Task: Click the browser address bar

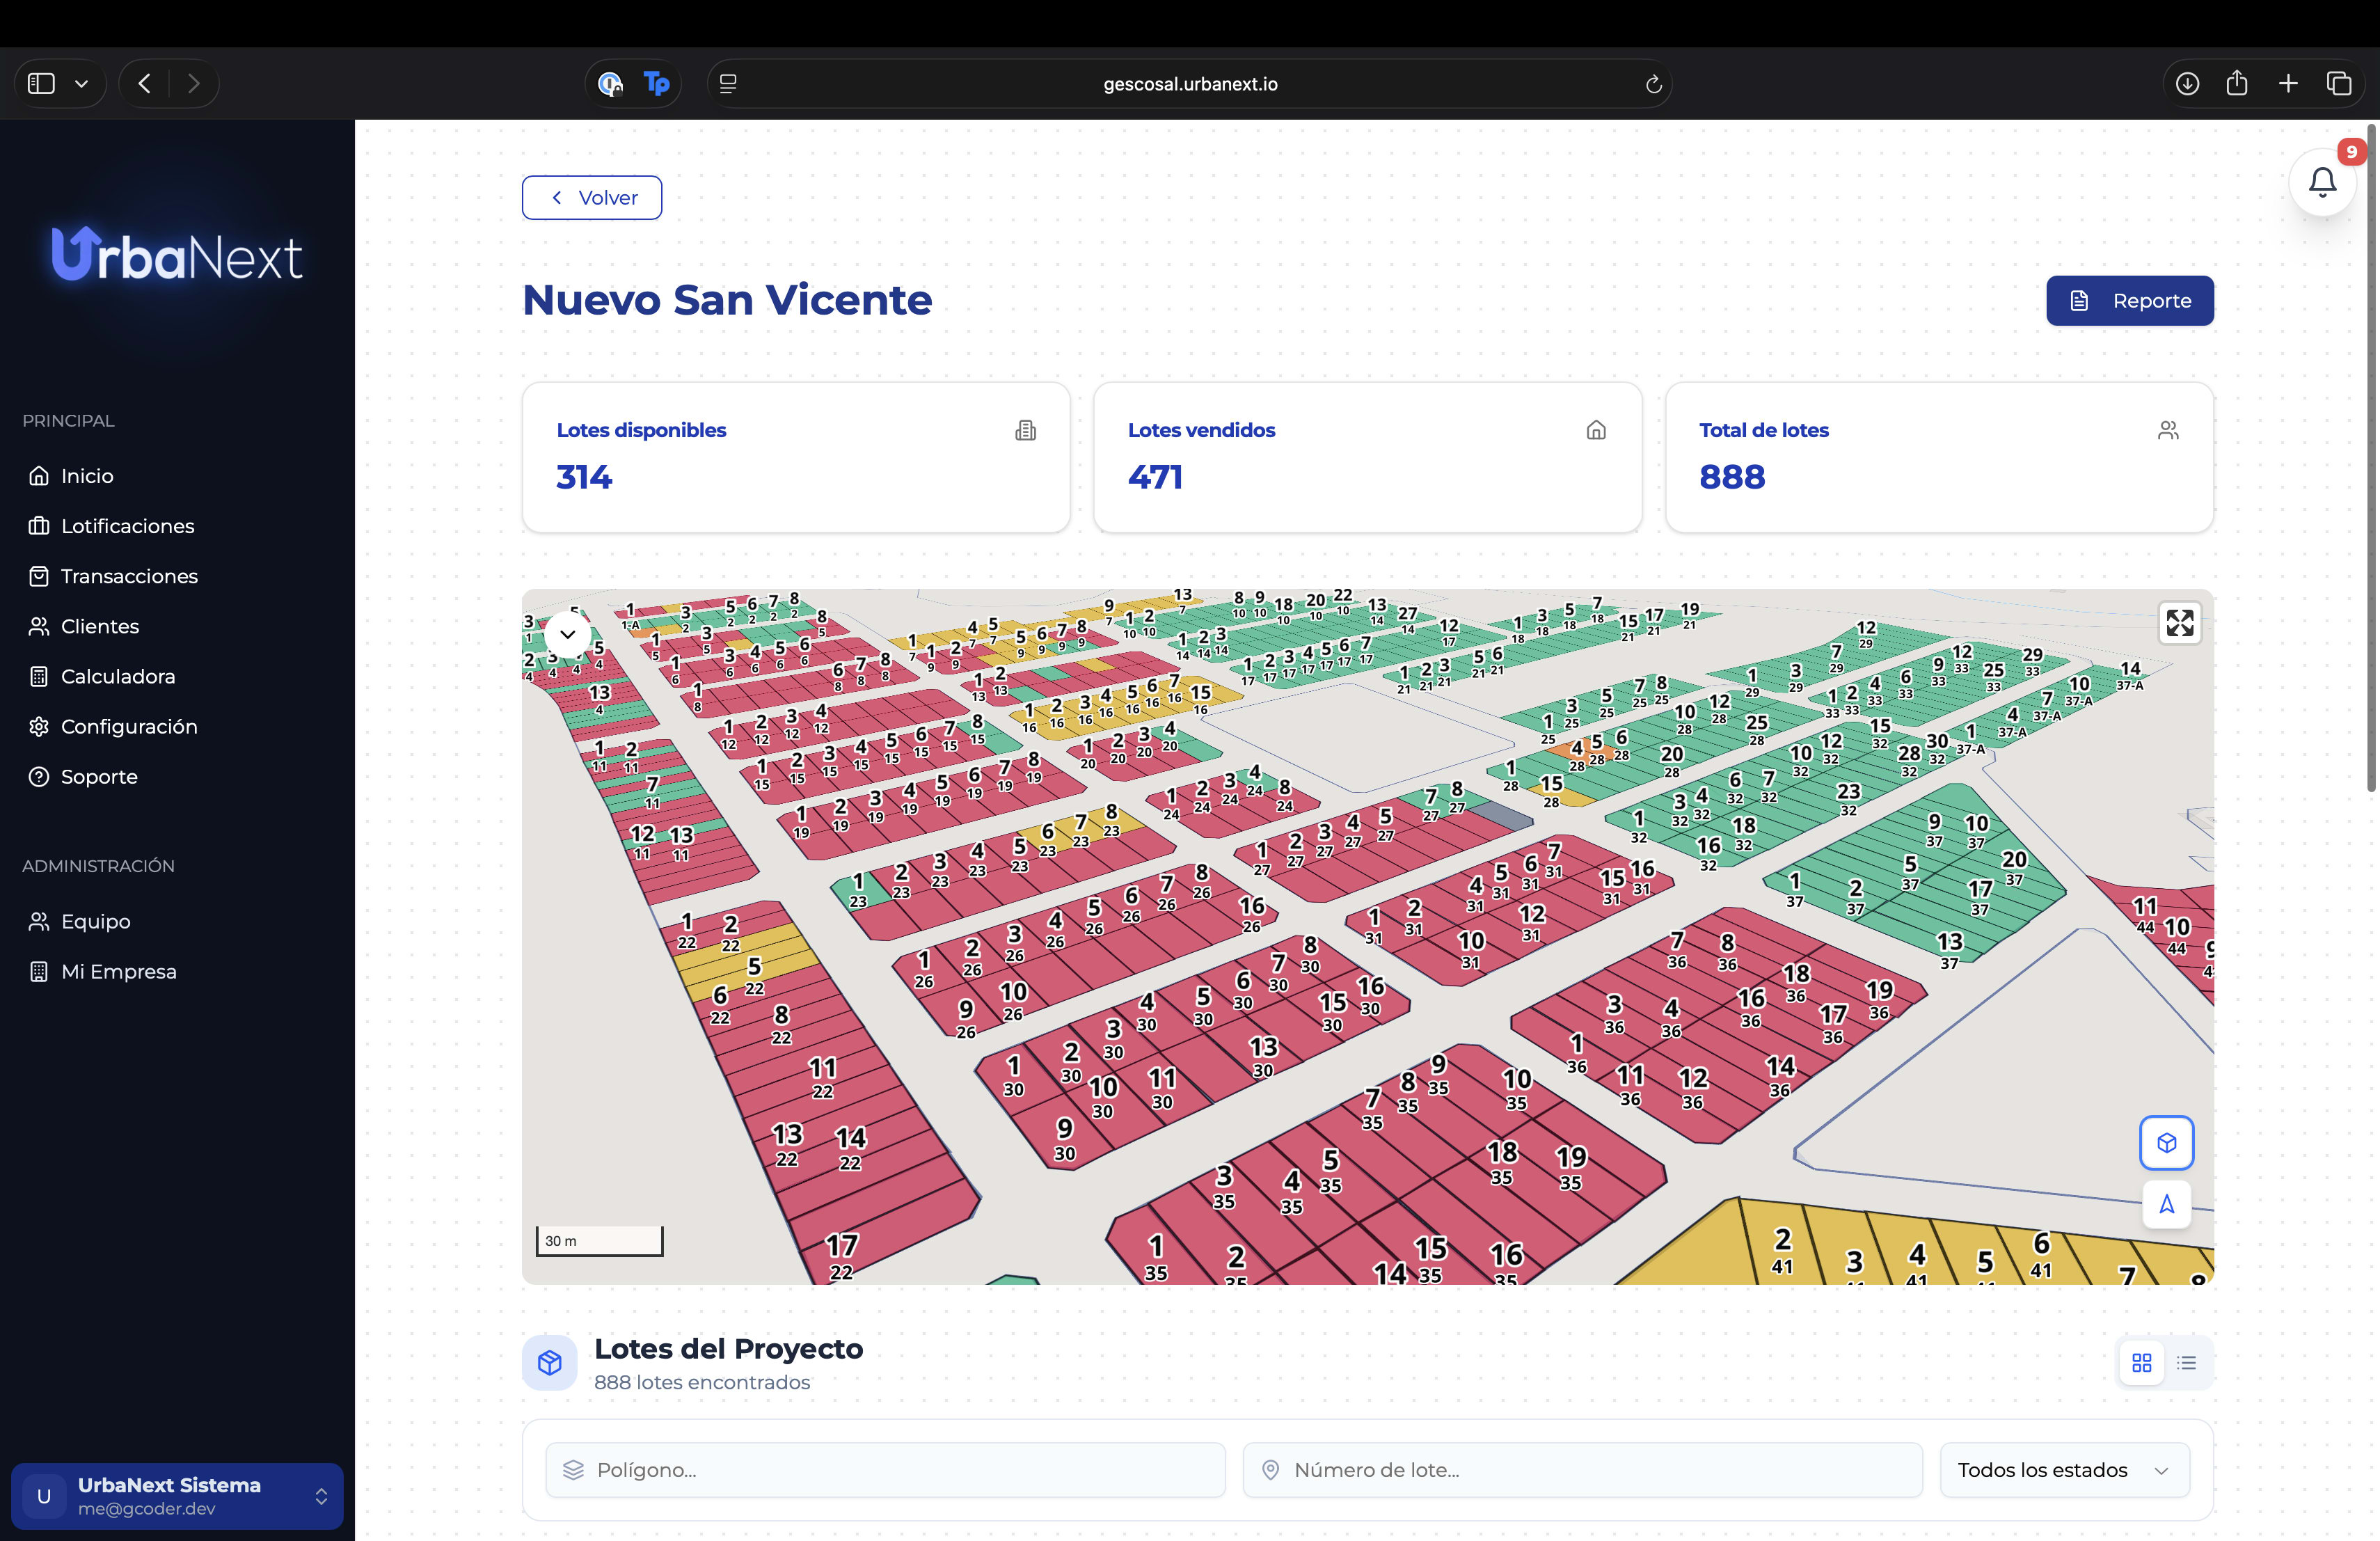Action: coord(1190,84)
